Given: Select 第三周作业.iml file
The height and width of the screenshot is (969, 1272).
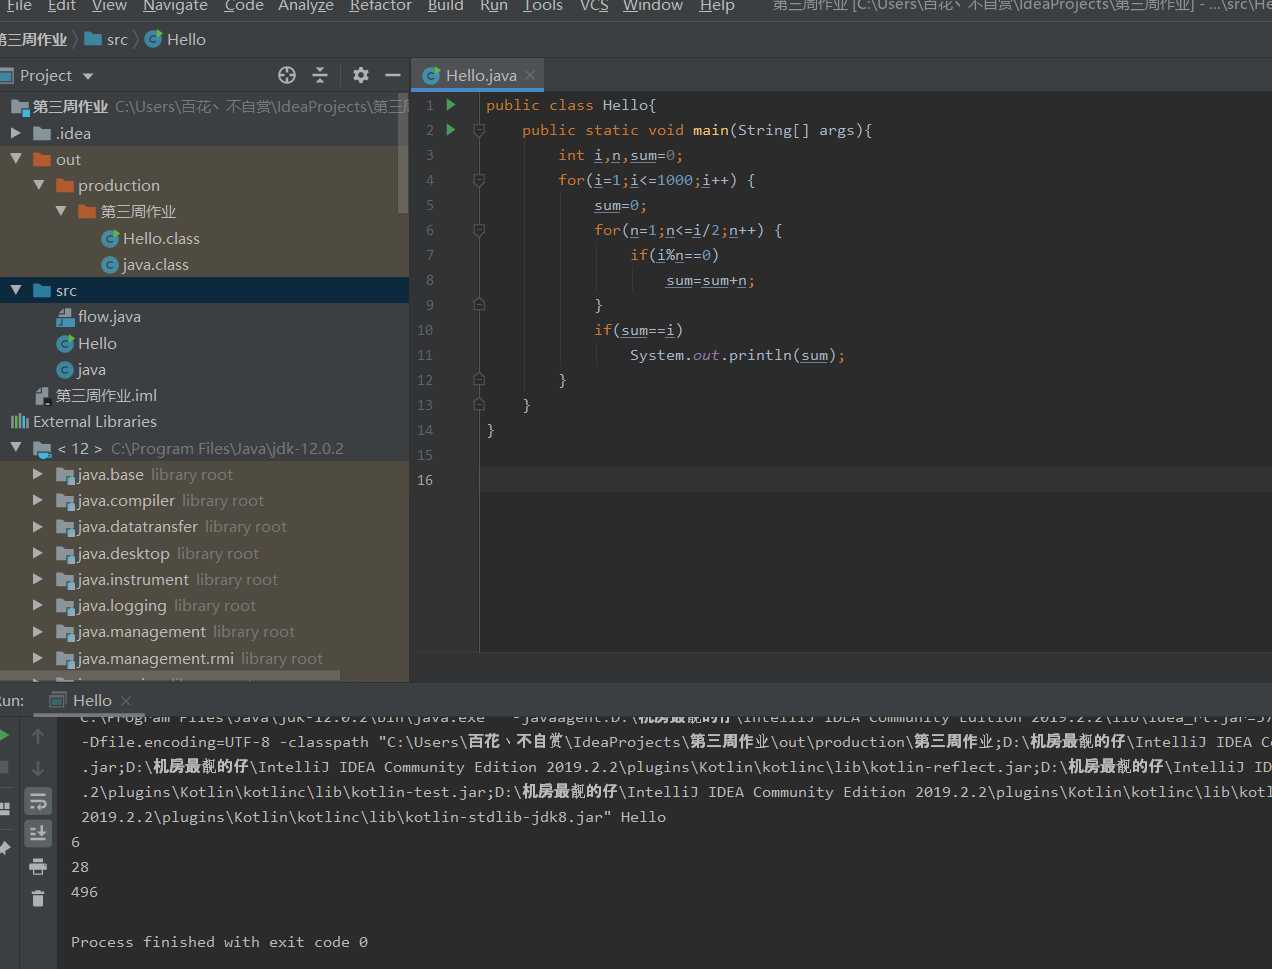Looking at the screenshot, I should 96,395.
